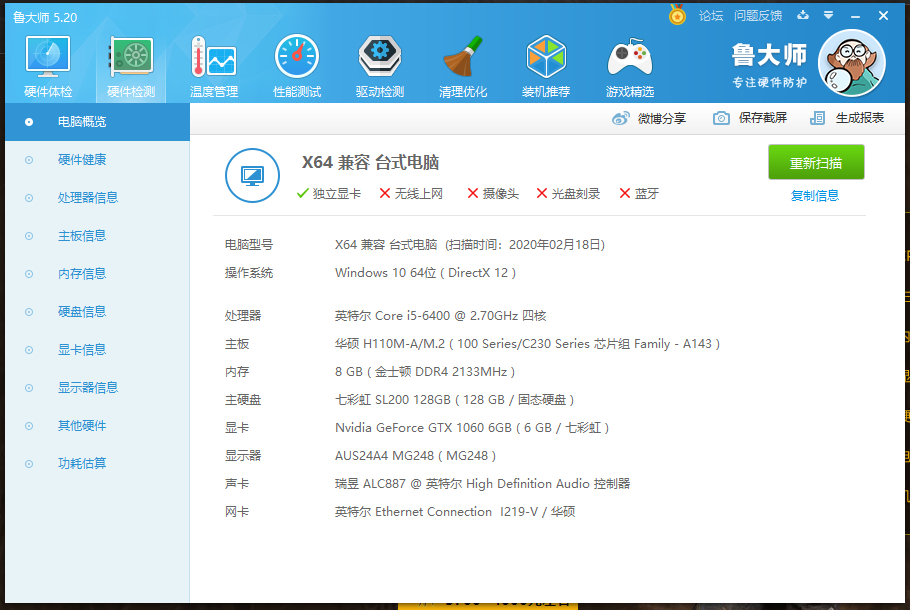This screenshot has height=610, width=910.
Task: Switch to 主板信息 sidebar section
Action: click(x=98, y=236)
